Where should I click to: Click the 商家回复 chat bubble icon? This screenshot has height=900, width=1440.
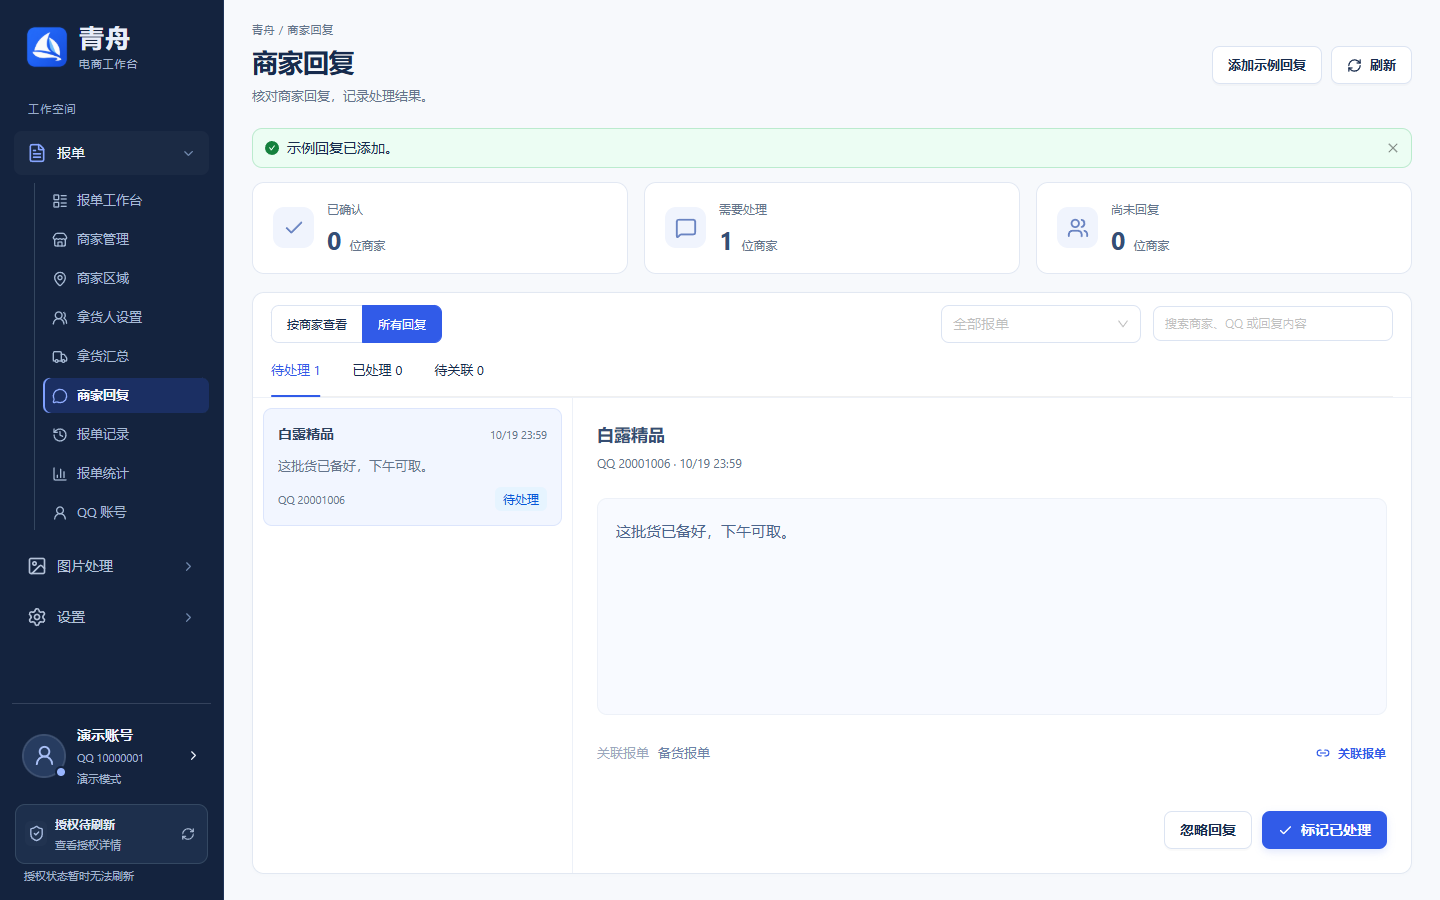[60, 396]
